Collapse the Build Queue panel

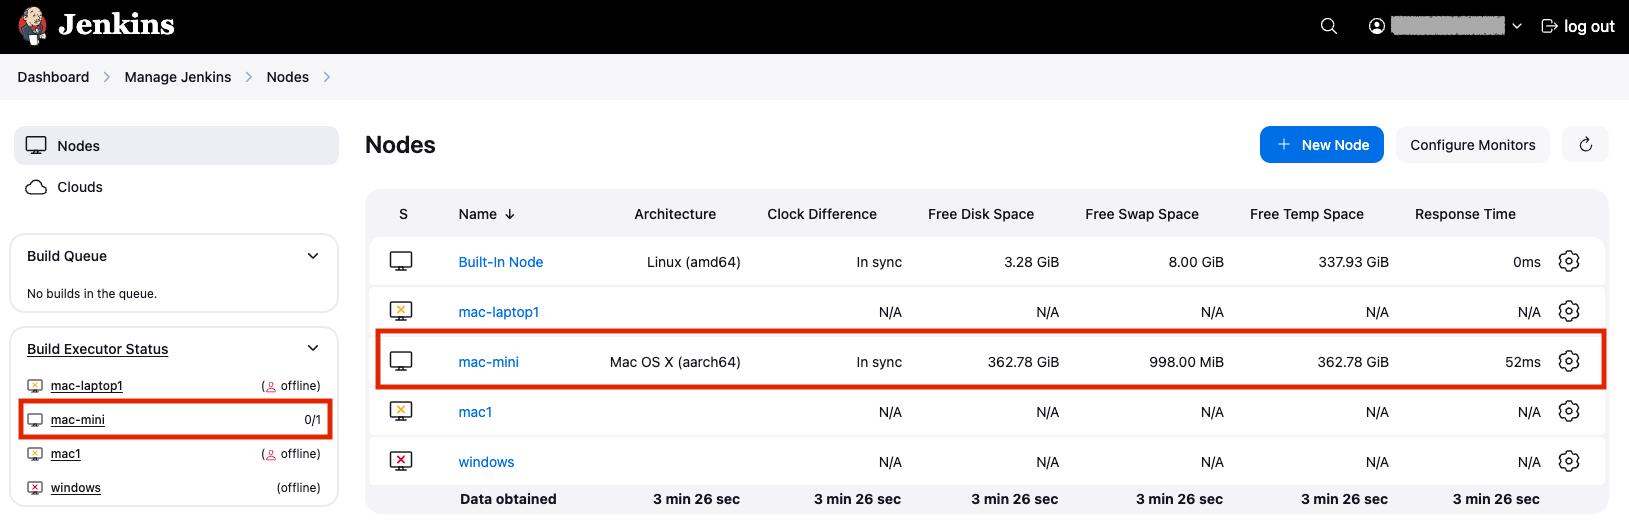point(313,256)
